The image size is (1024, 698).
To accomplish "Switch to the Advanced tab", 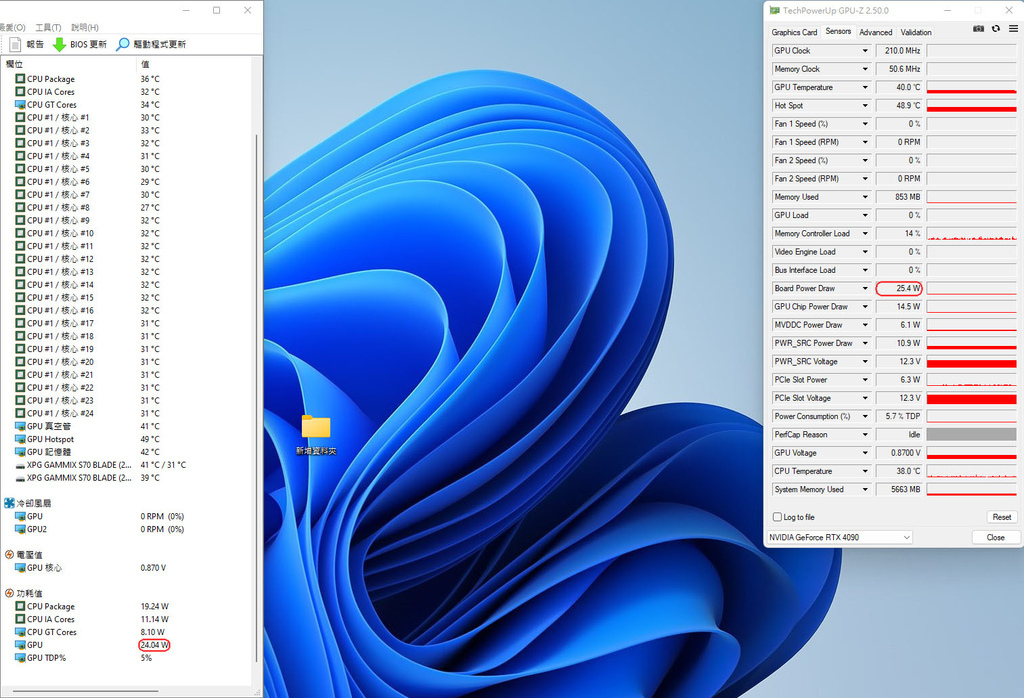I will tap(876, 32).
